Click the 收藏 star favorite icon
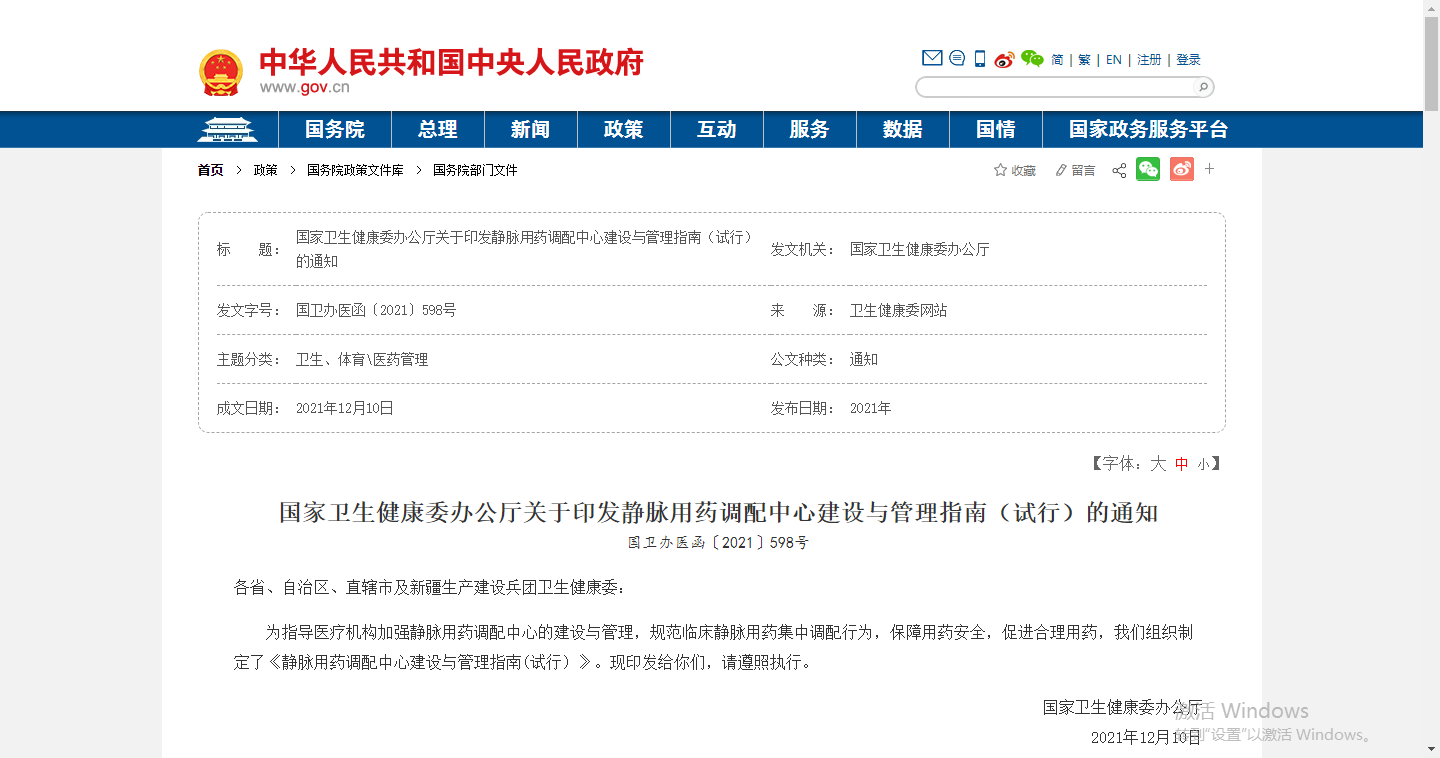This screenshot has width=1440, height=758. (x=1000, y=170)
